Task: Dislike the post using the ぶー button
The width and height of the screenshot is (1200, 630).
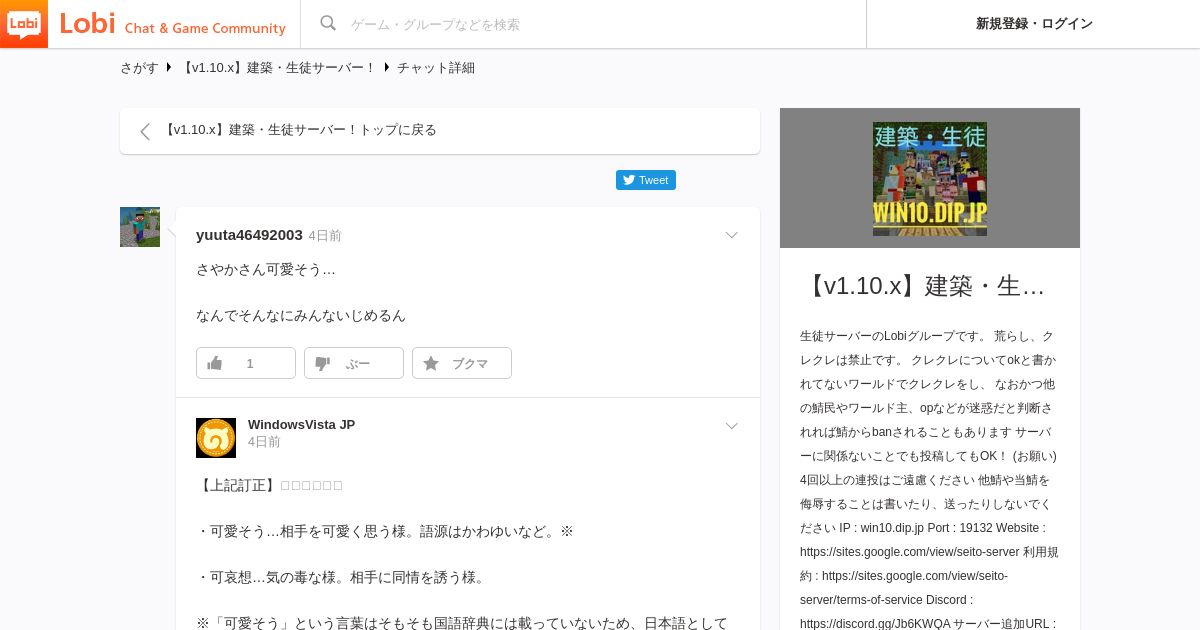Action: click(354, 363)
